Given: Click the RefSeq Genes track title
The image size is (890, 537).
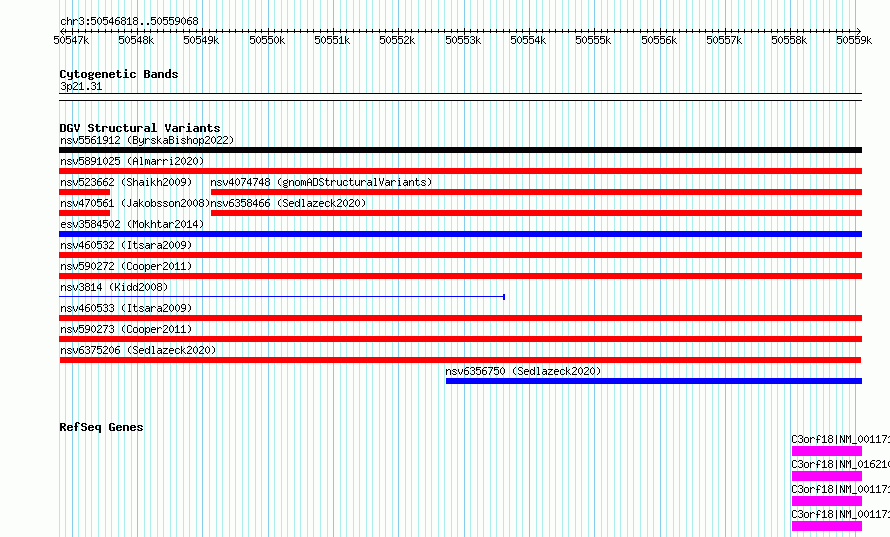Looking at the screenshot, I should click(101, 427).
